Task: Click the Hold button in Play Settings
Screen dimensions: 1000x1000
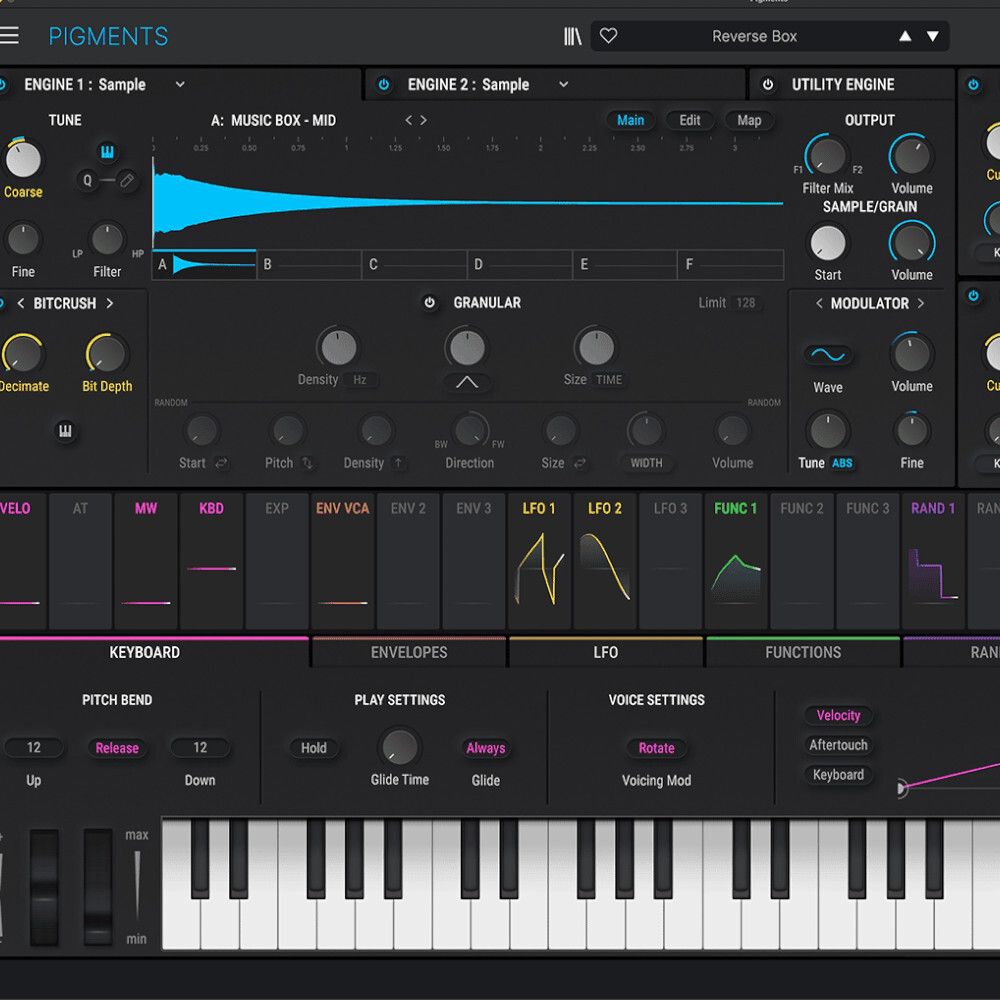Action: click(314, 748)
